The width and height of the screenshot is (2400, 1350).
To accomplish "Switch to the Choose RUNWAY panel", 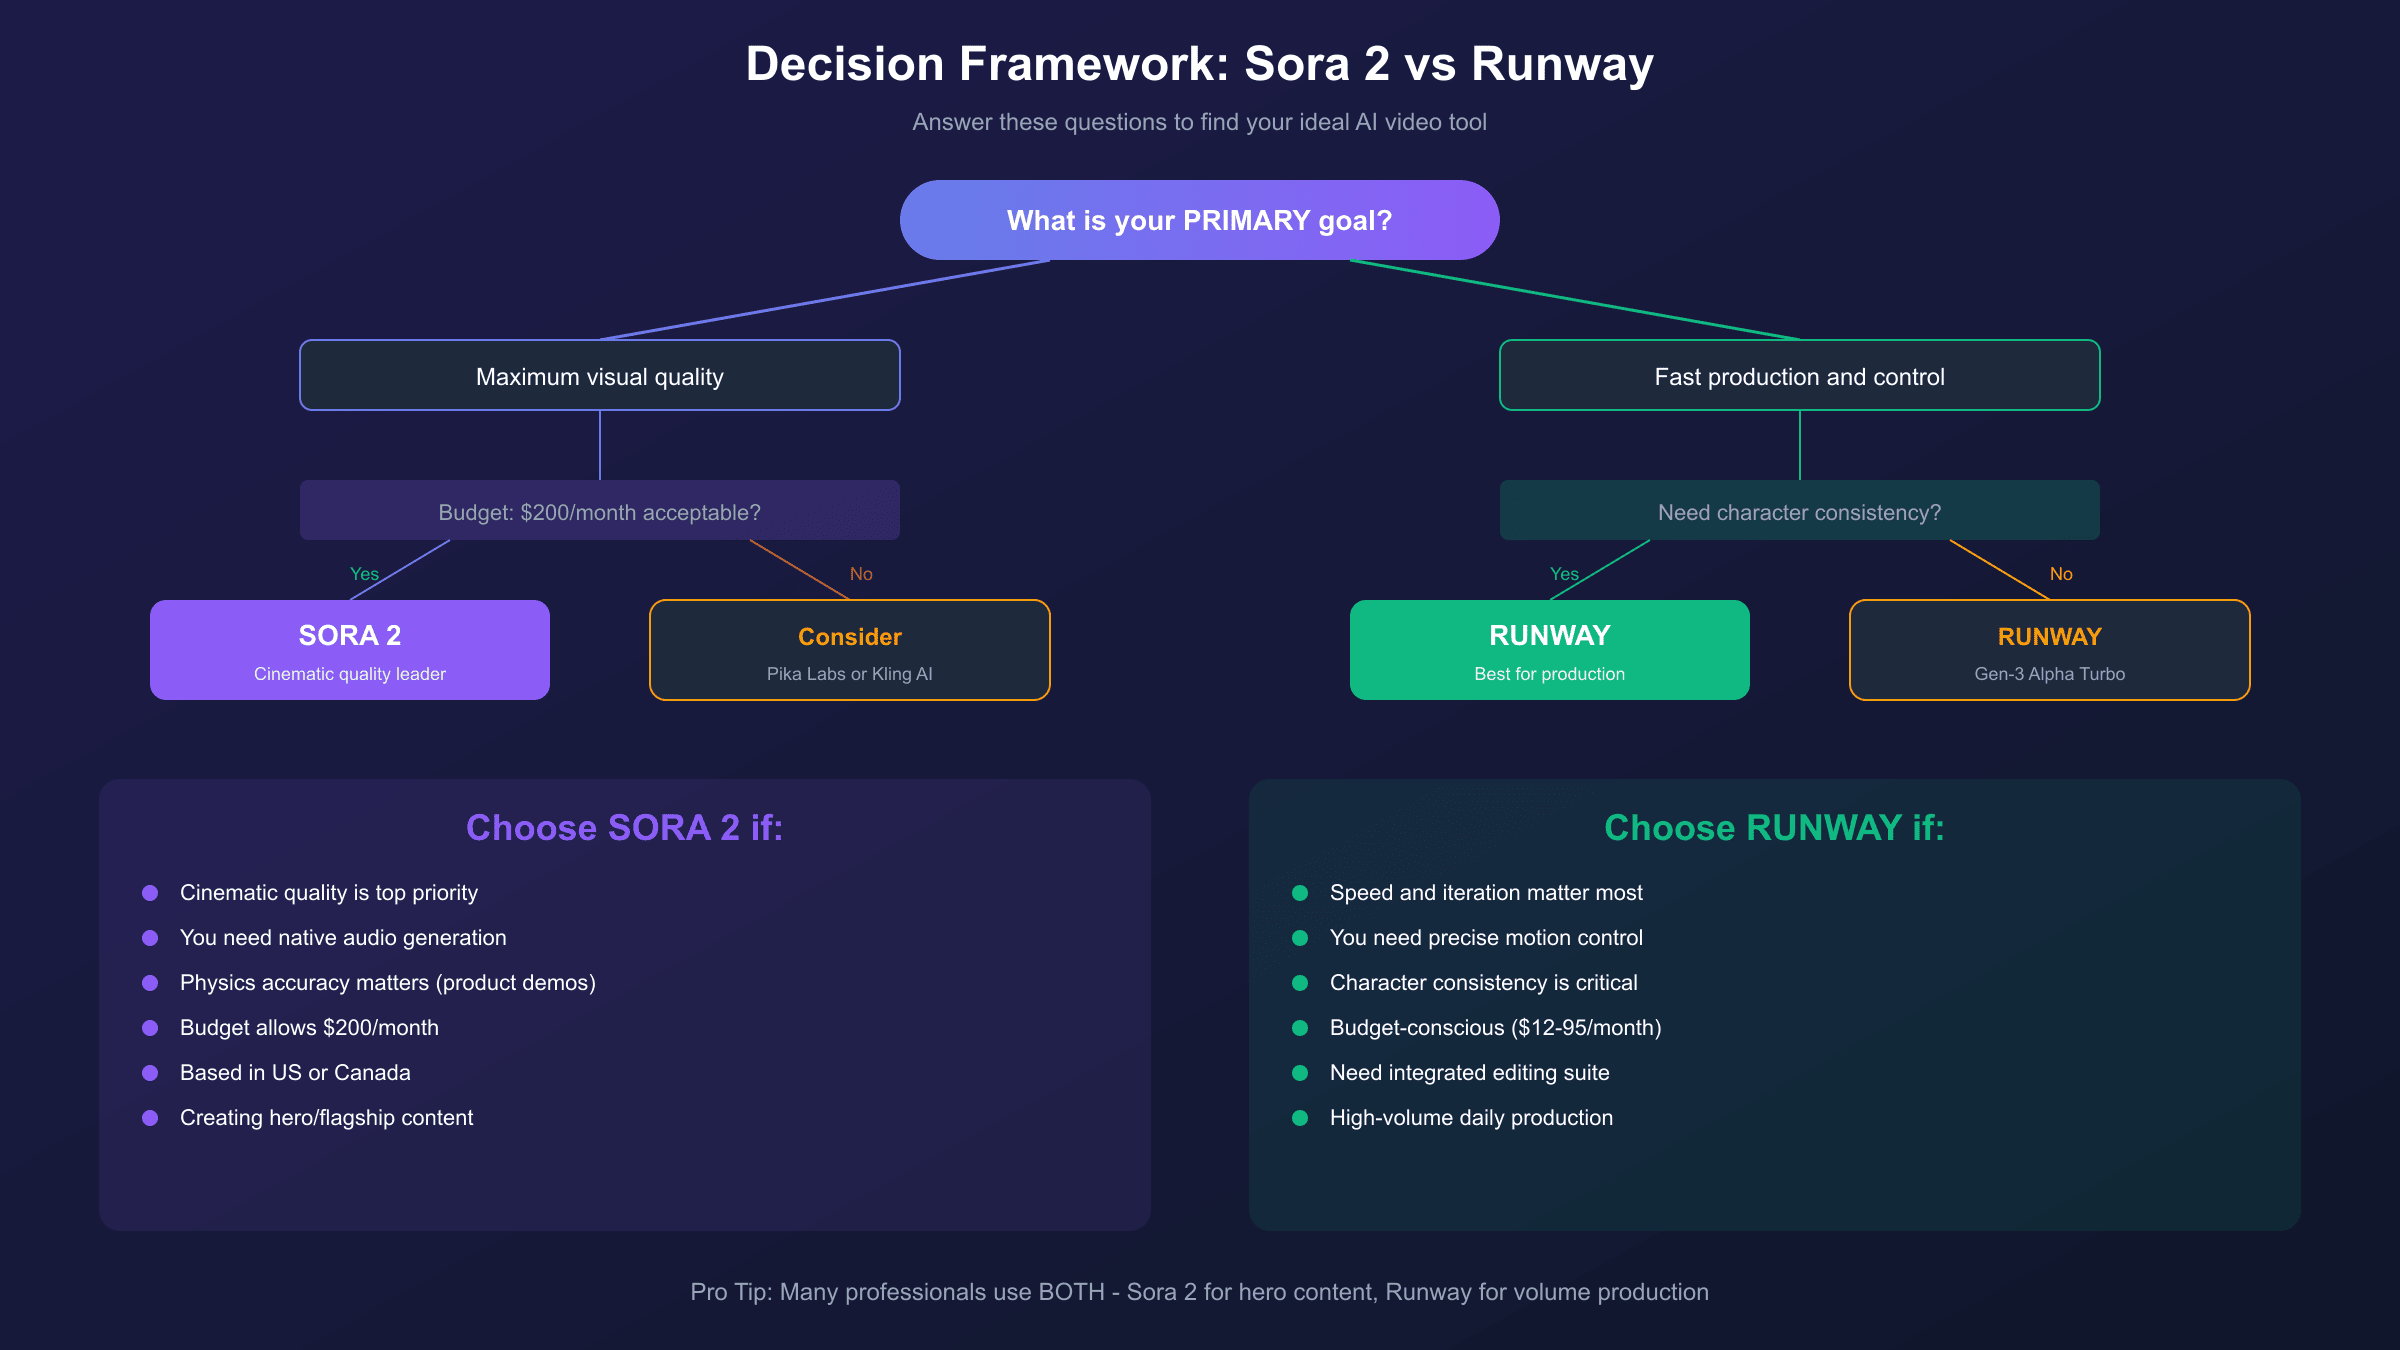I will click(1774, 828).
